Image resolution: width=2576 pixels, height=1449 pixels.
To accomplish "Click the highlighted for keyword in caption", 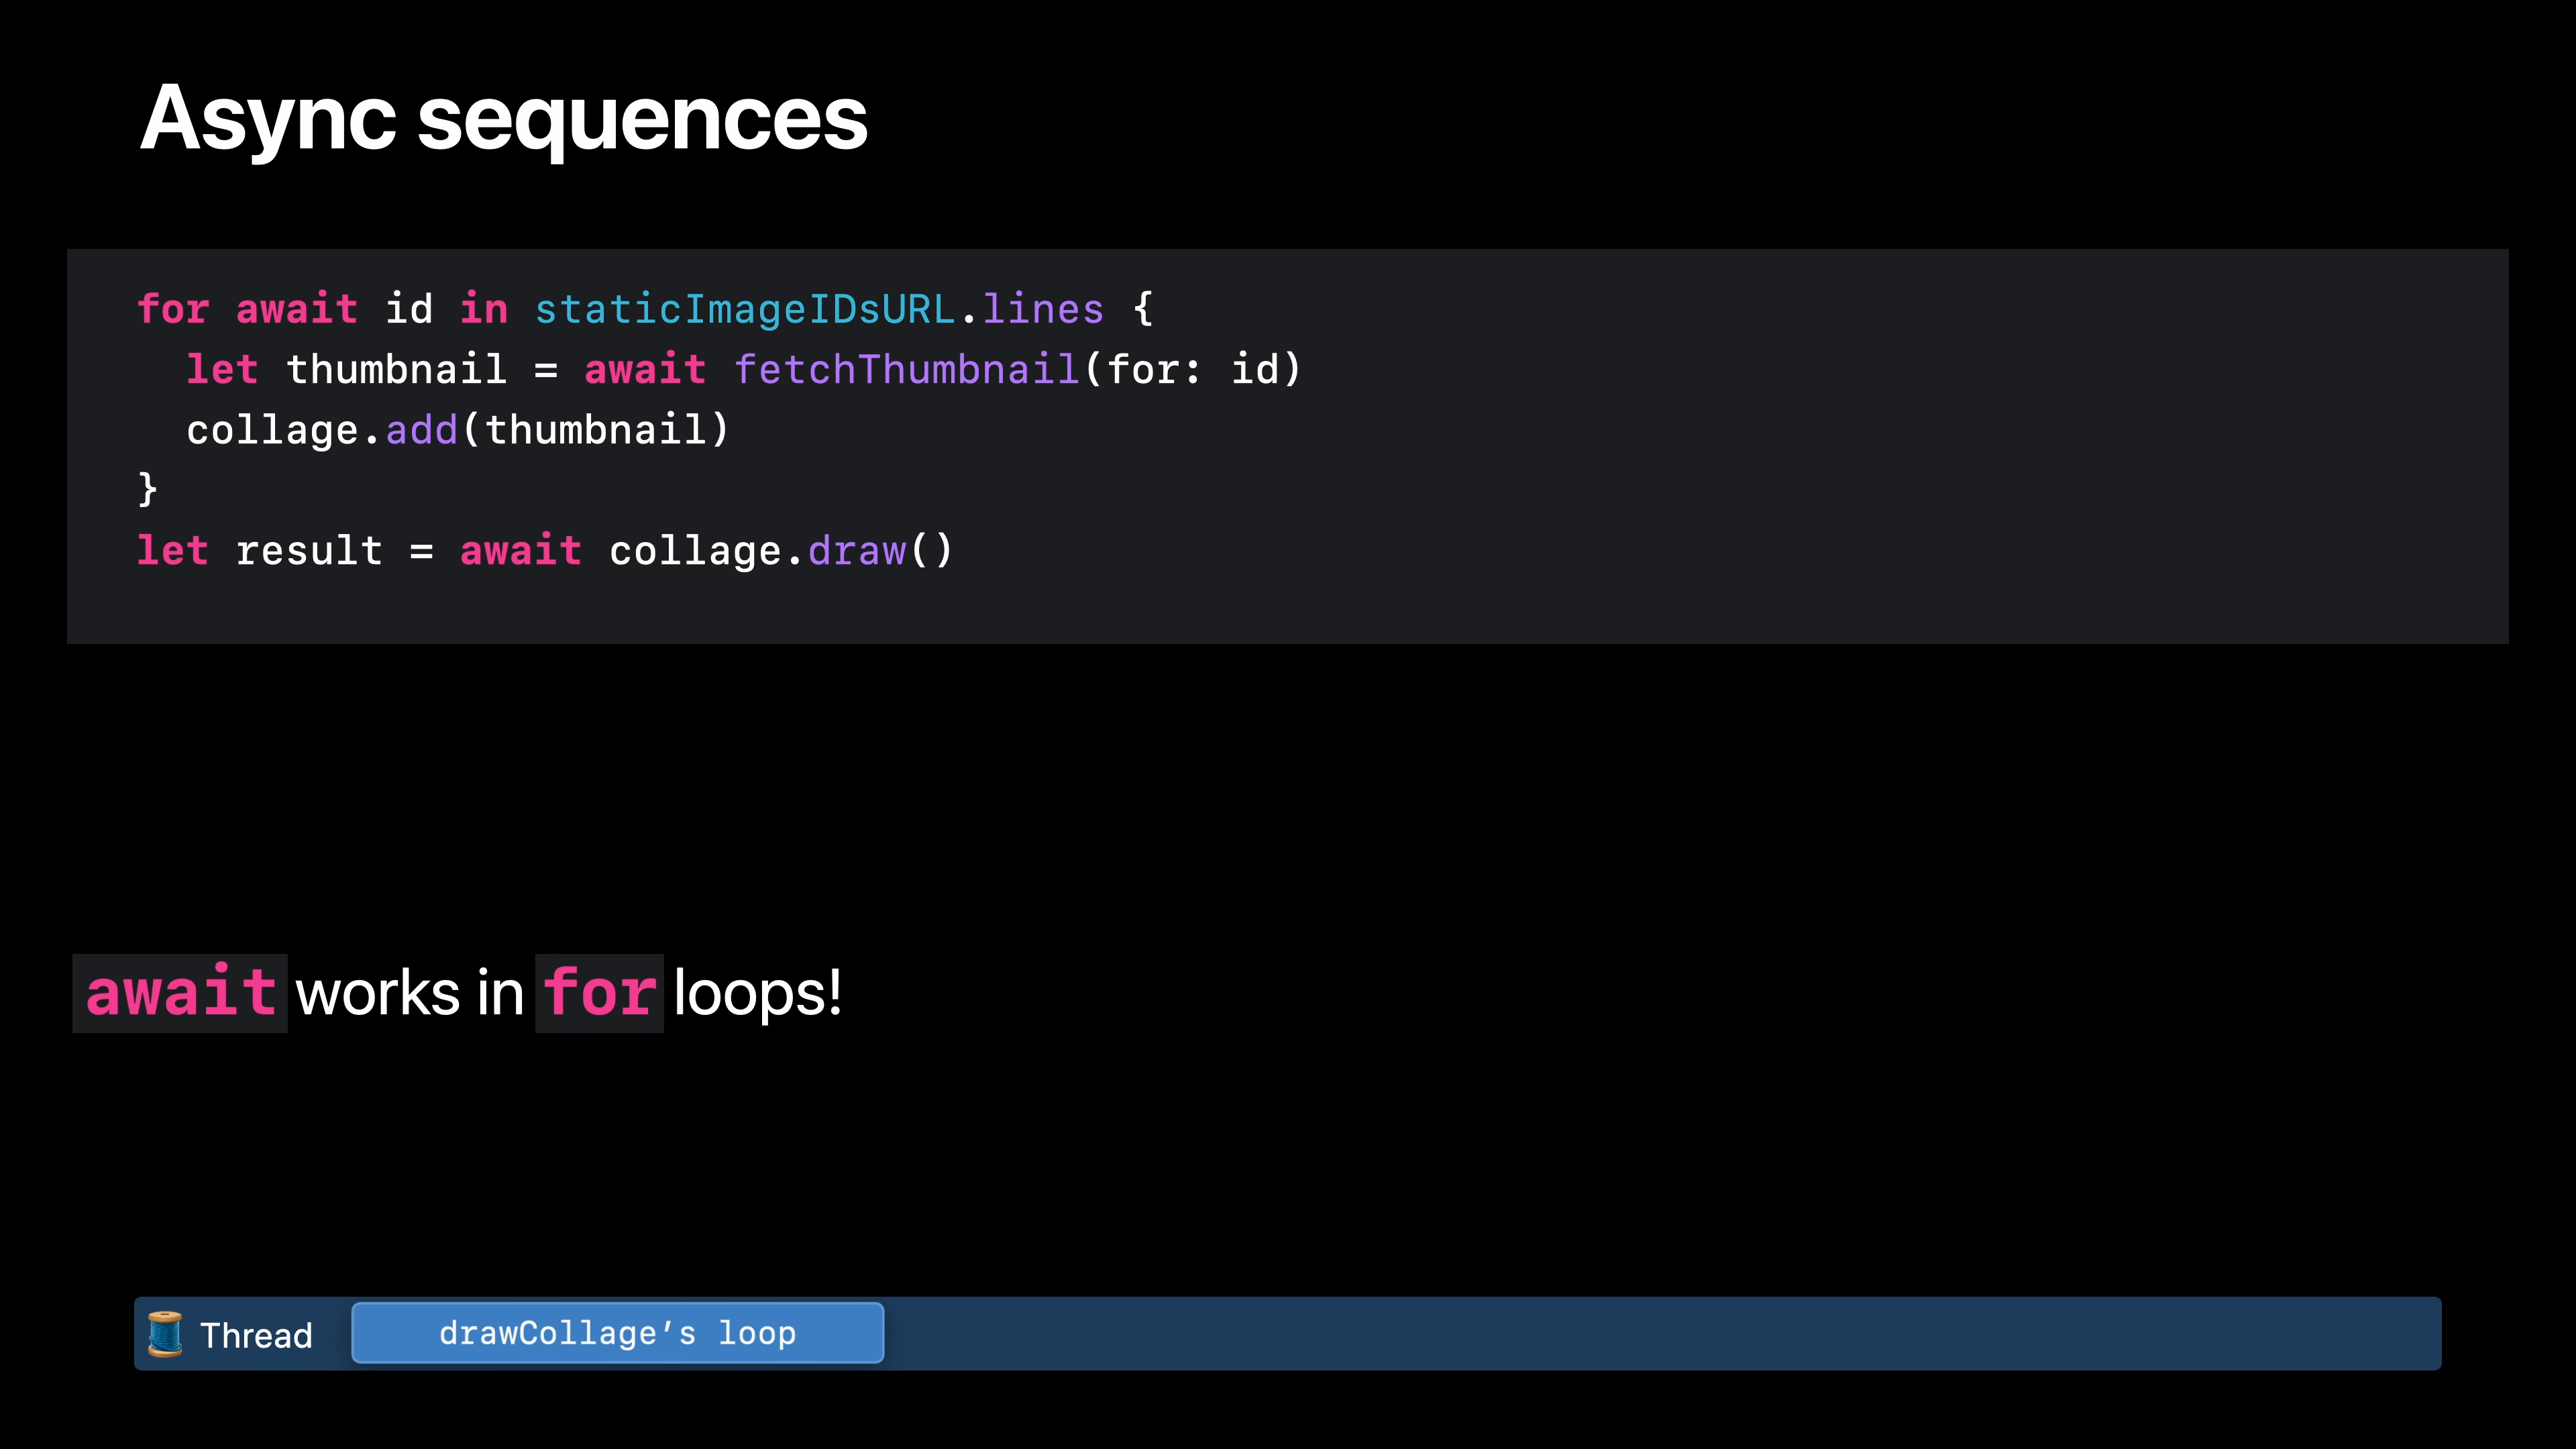I will click(599, 993).
